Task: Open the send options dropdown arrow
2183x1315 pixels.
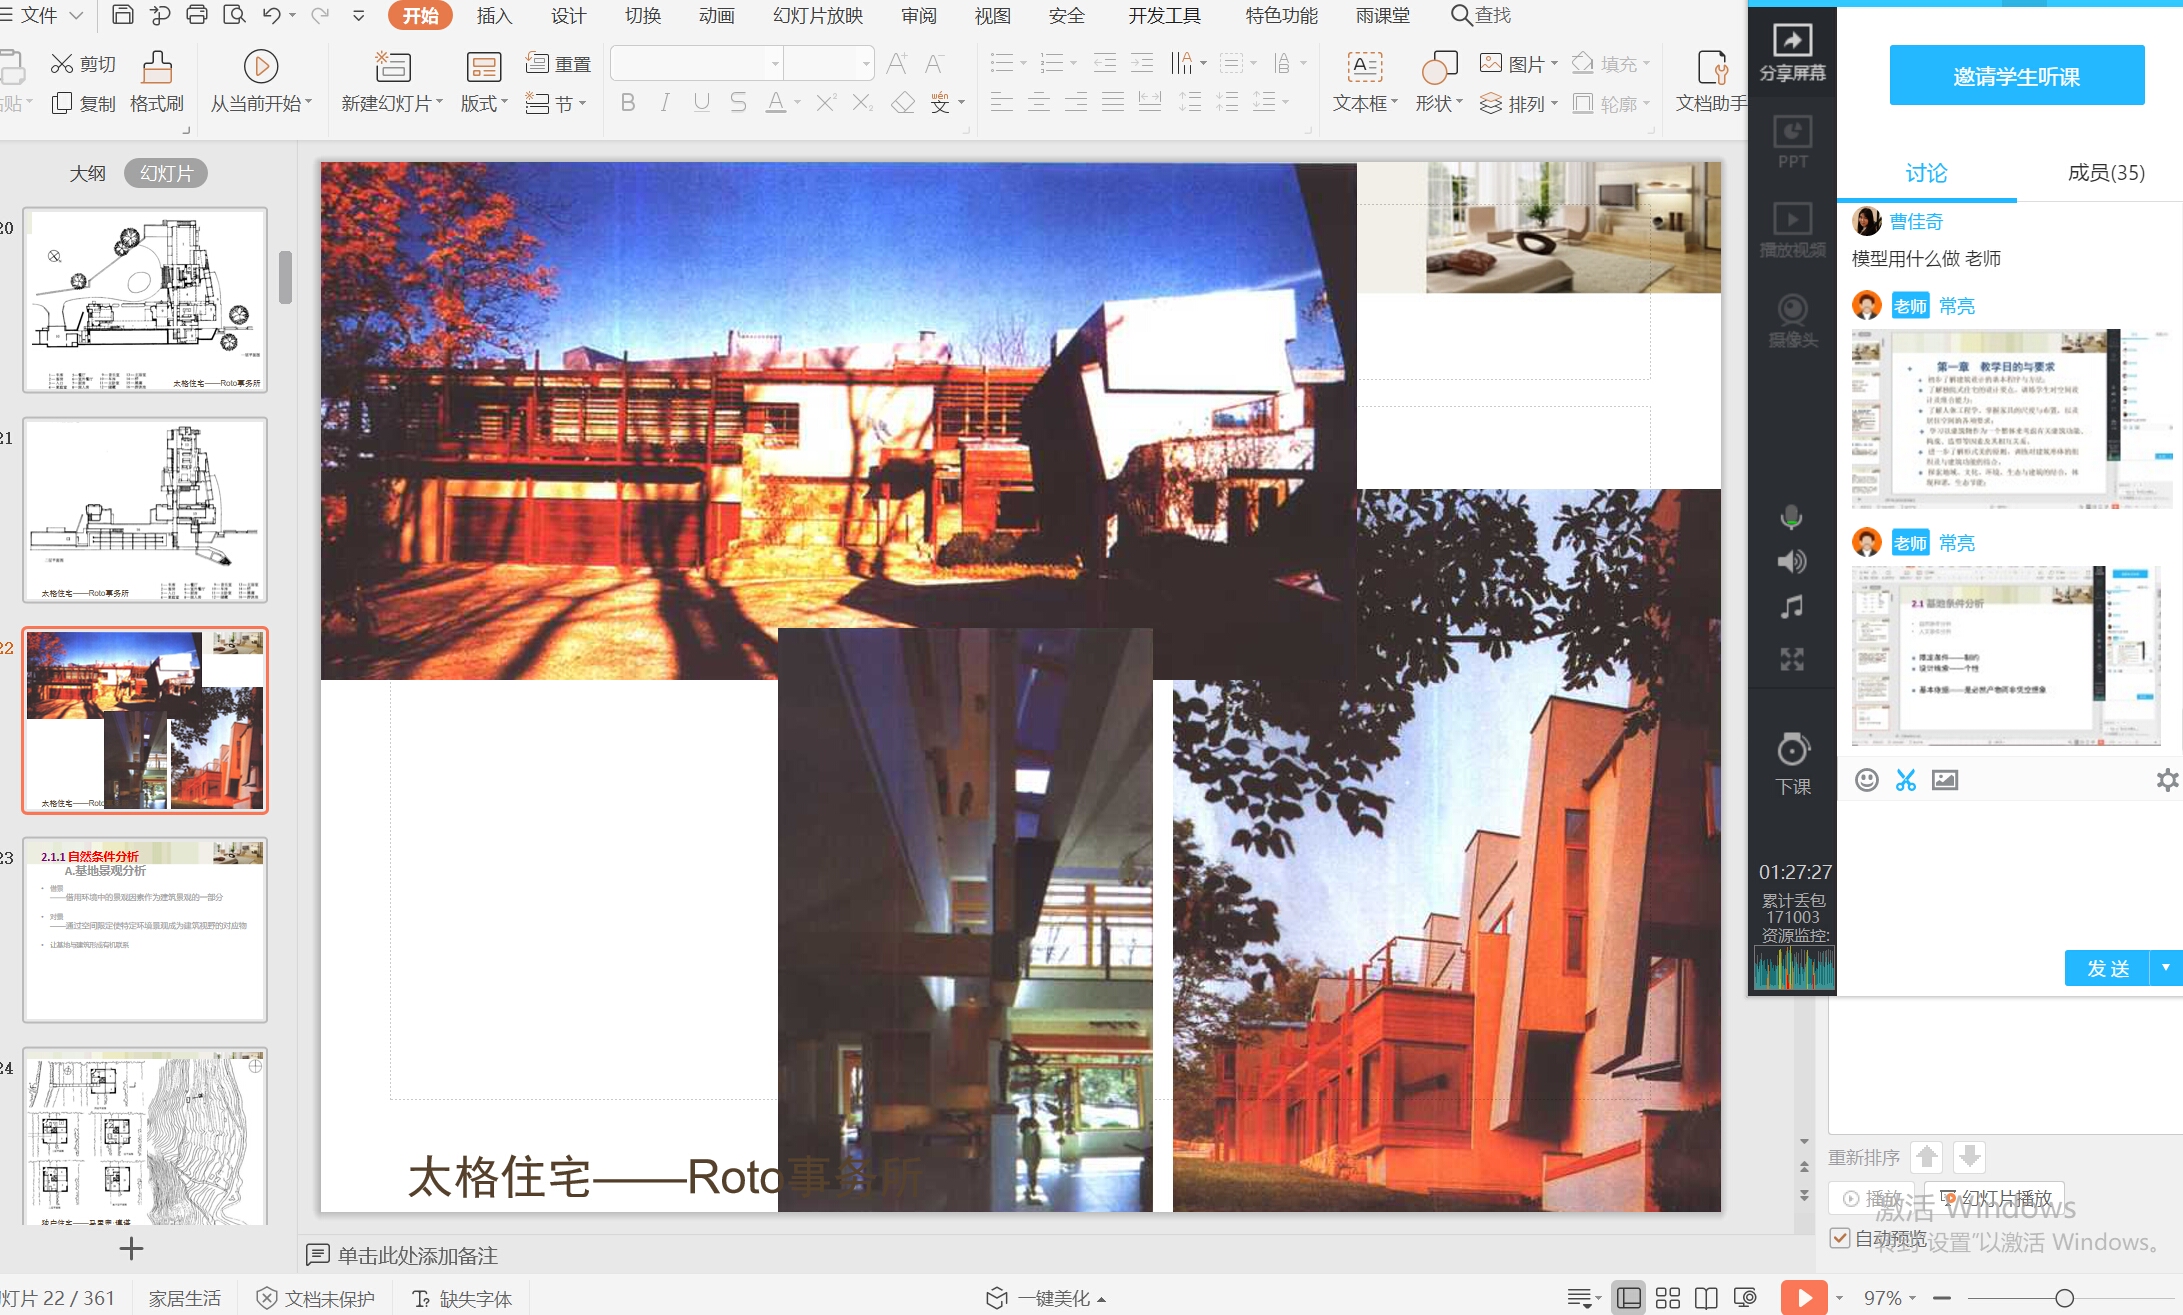Action: pos(2166,967)
